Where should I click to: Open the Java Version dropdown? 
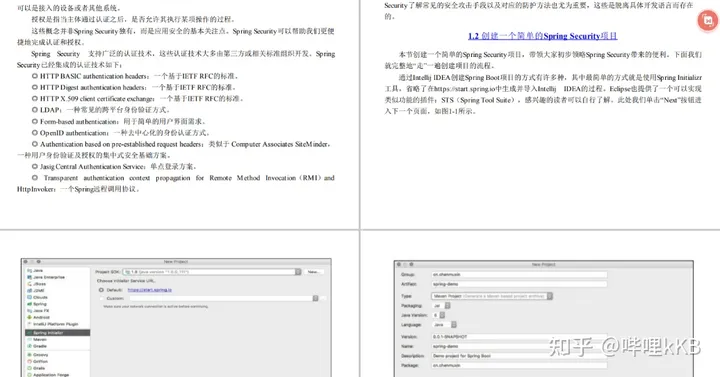[439, 315]
